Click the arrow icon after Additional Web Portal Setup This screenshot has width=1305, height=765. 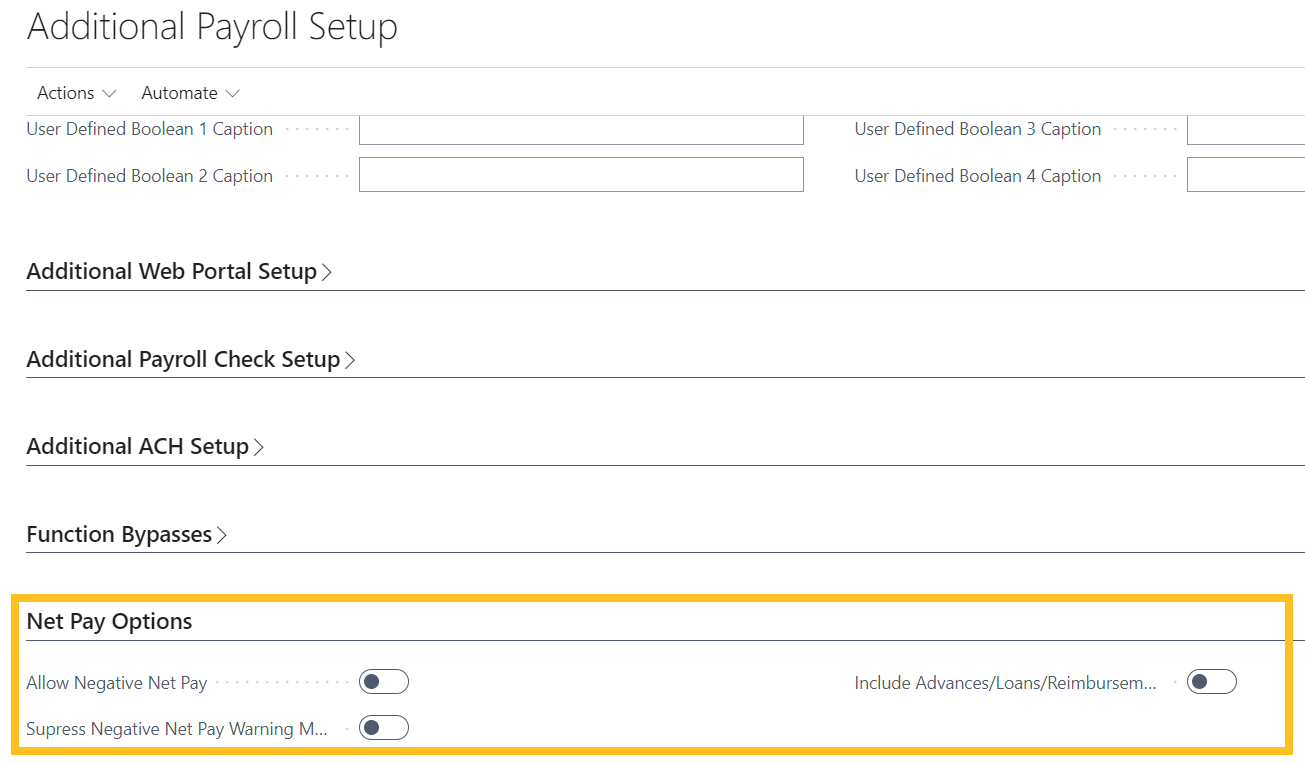coord(327,272)
